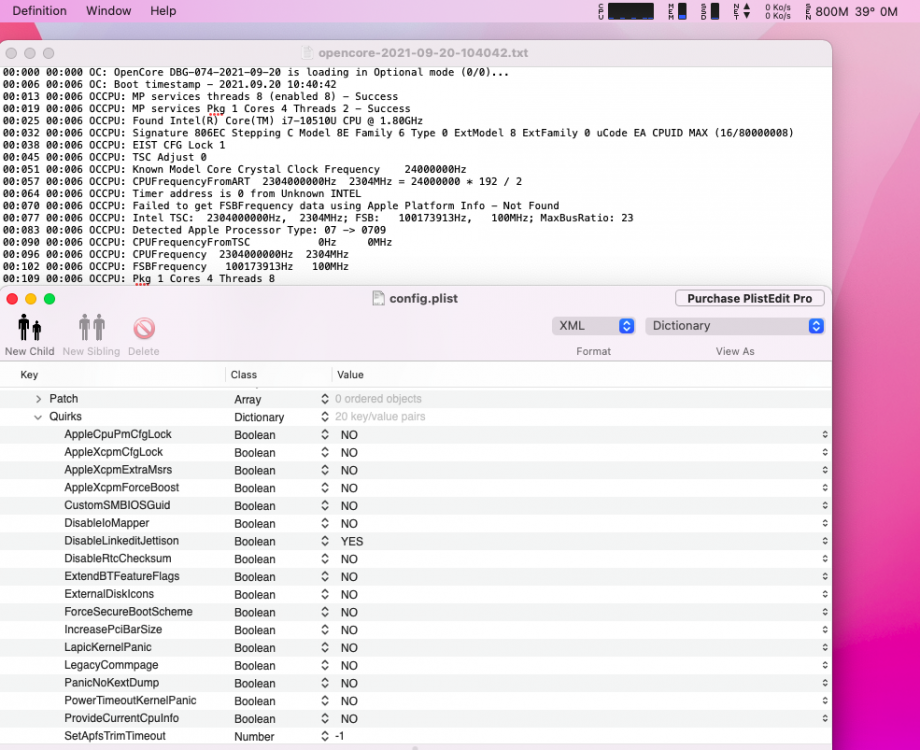The image size is (920, 750).
Task: Click the '0 ordered objects' text
Action: (378, 399)
